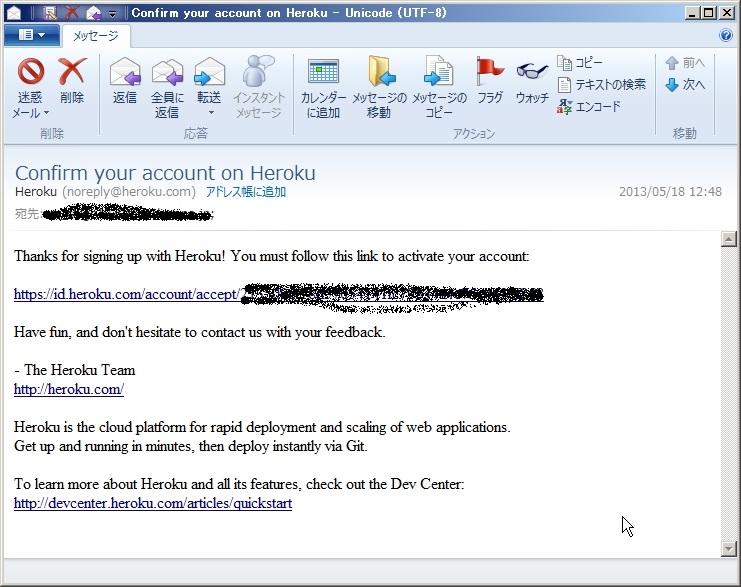
Task: Minimize the message window
Action: [692, 13]
